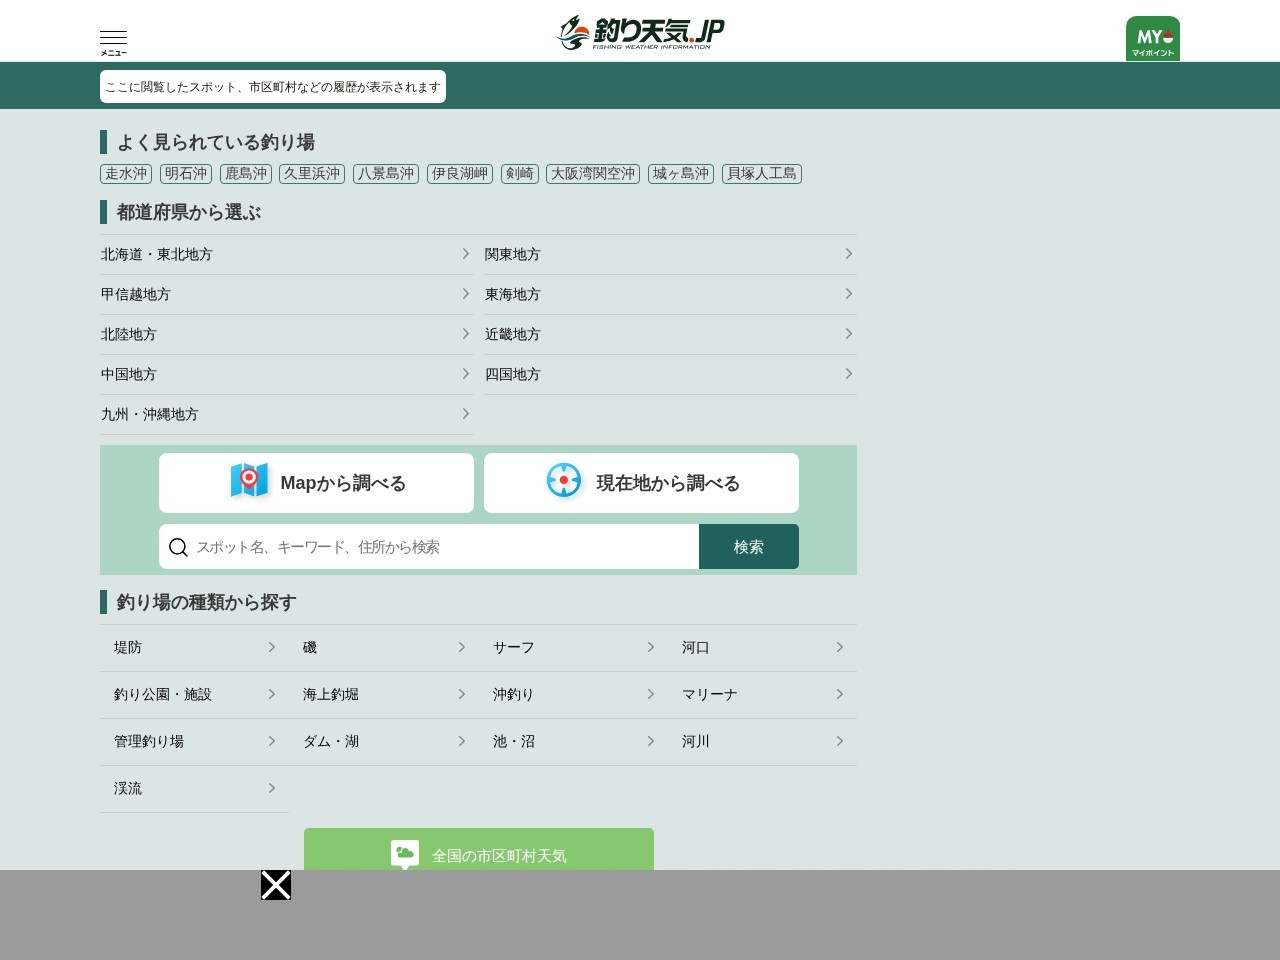Click the location target icon for 現在地から調べる
The width and height of the screenshot is (1280, 960).
tap(564, 481)
